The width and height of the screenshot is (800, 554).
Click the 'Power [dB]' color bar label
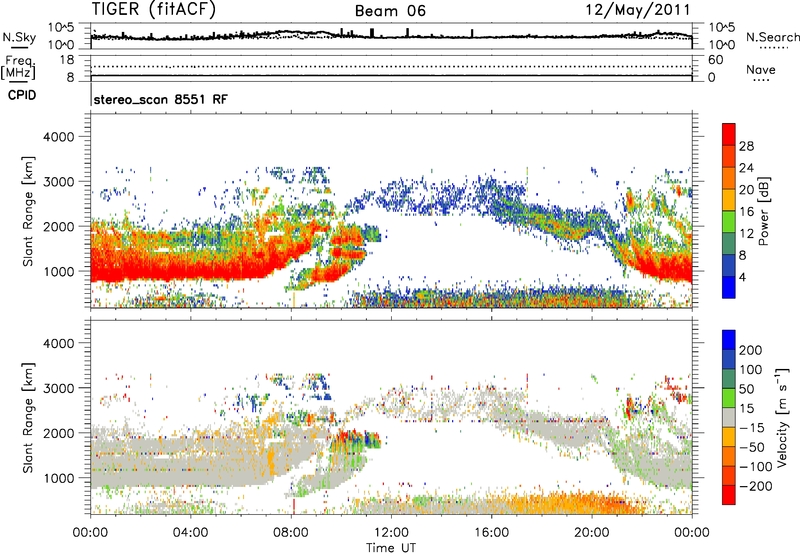(x=763, y=211)
